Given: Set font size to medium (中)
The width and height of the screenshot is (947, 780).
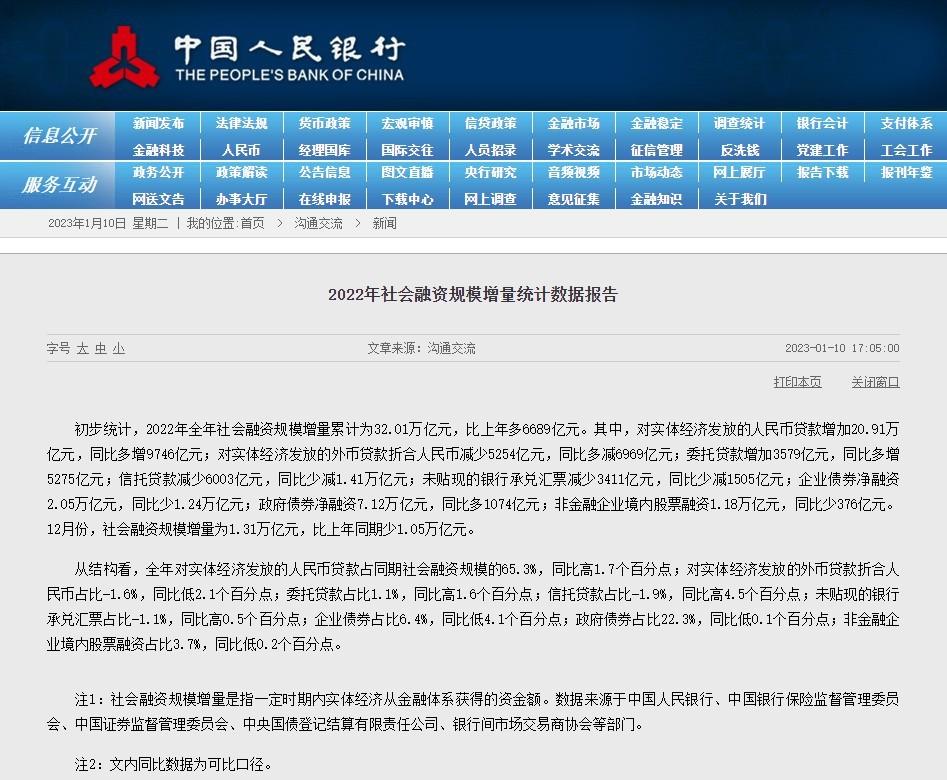Looking at the screenshot, I should click(100, 349).
